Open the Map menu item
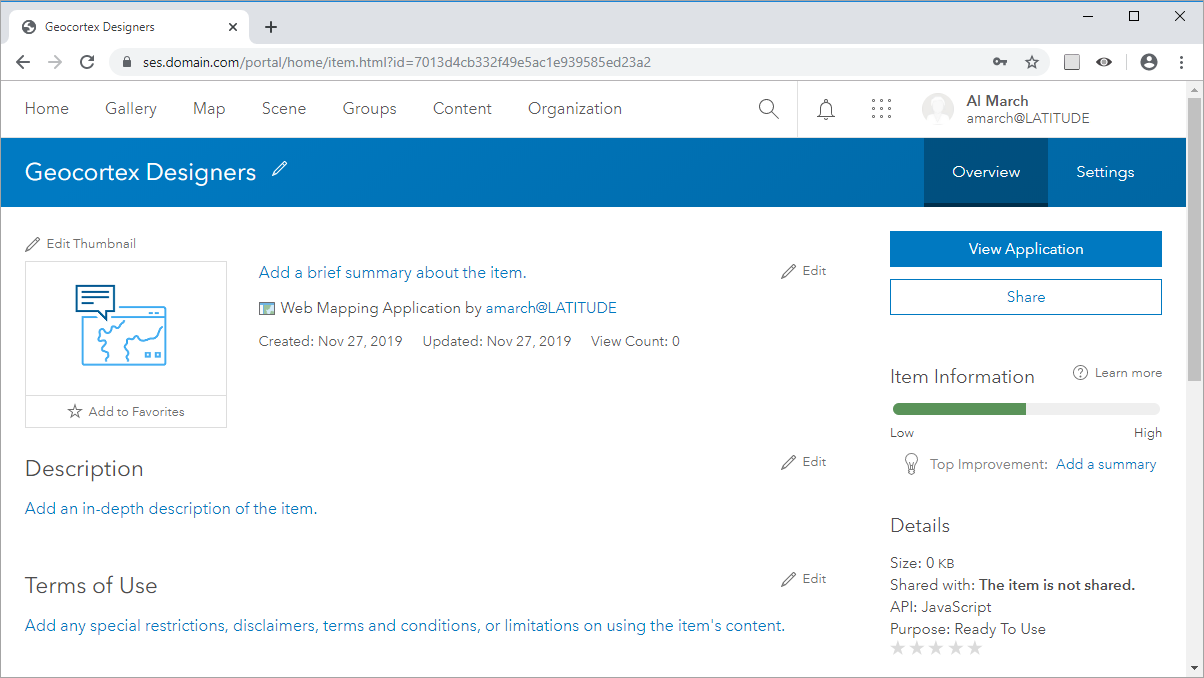1204x678 pixels. (209, 109)
